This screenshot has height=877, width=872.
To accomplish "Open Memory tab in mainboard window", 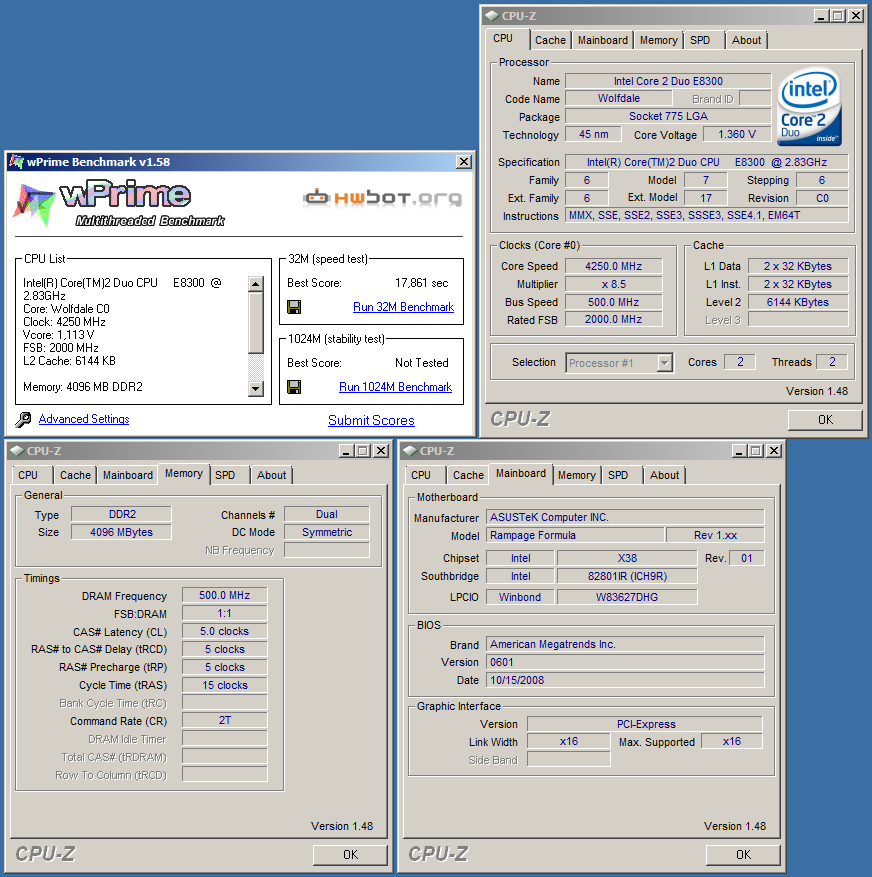I will [x=577, y=475].
